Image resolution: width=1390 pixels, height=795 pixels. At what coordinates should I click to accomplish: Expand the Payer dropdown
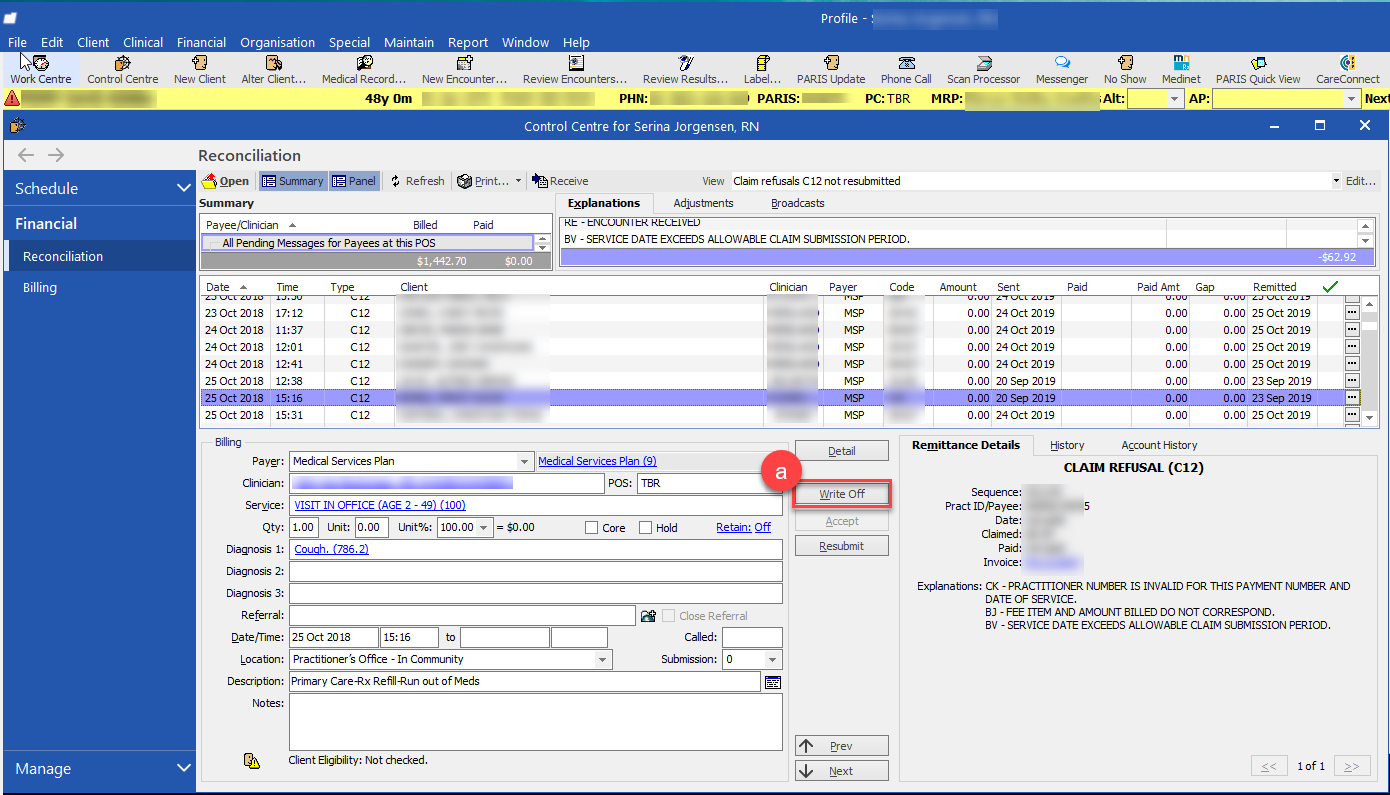click(524, 462)
